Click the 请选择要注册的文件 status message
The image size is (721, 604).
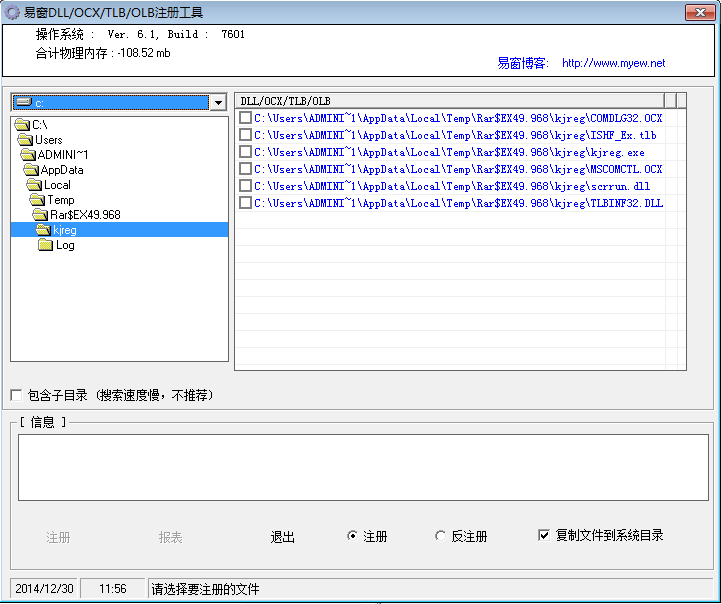[206, 589]
